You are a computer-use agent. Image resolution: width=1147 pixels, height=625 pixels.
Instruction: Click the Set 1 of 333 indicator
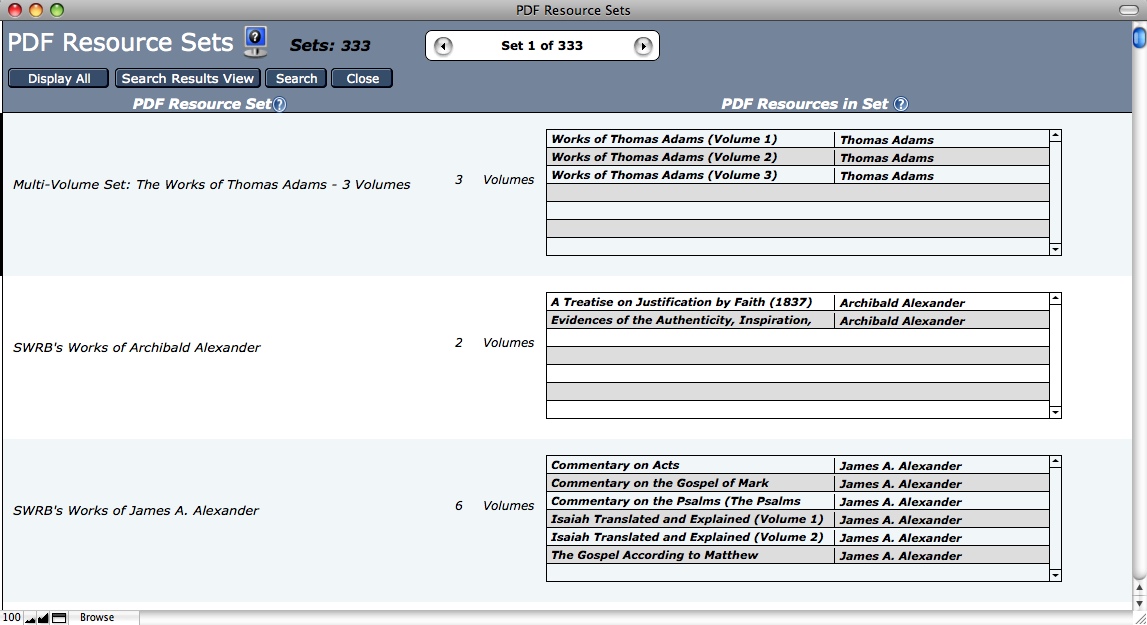pyautogui.click(x=542, y=45)
